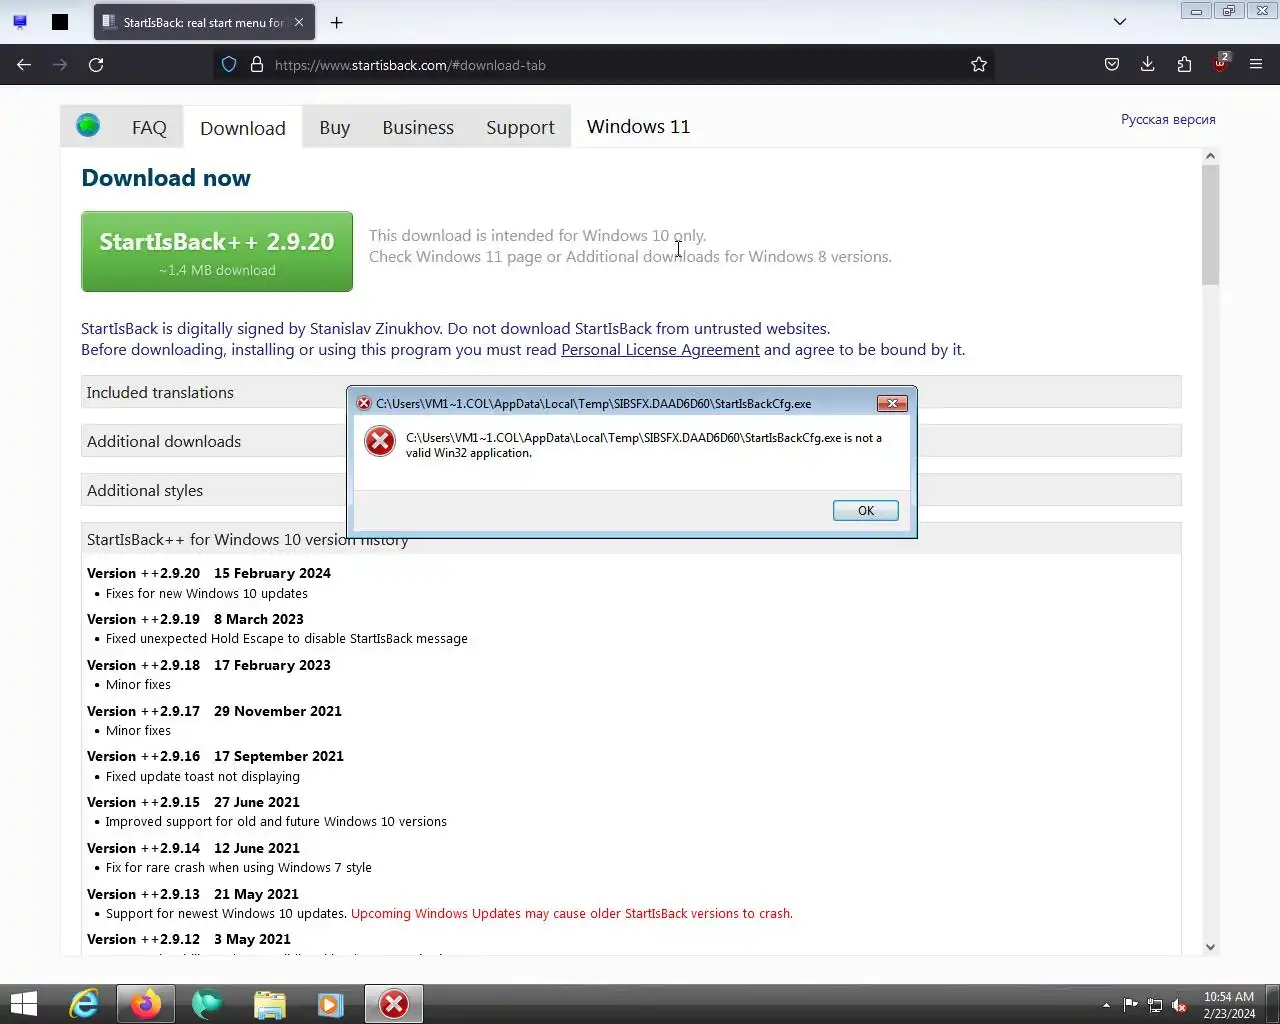Click the network tray icon

1155,1005
